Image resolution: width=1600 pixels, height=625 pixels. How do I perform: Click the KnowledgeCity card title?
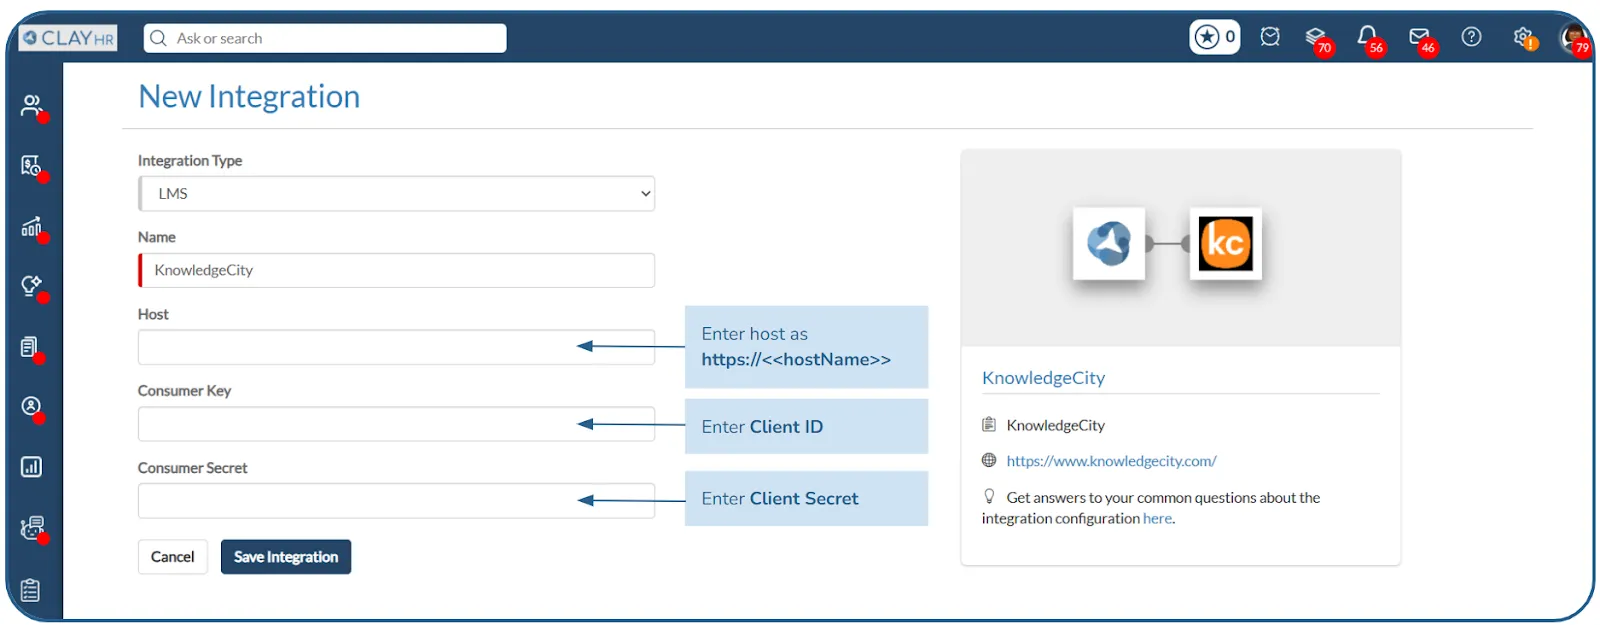(1043, 378)
